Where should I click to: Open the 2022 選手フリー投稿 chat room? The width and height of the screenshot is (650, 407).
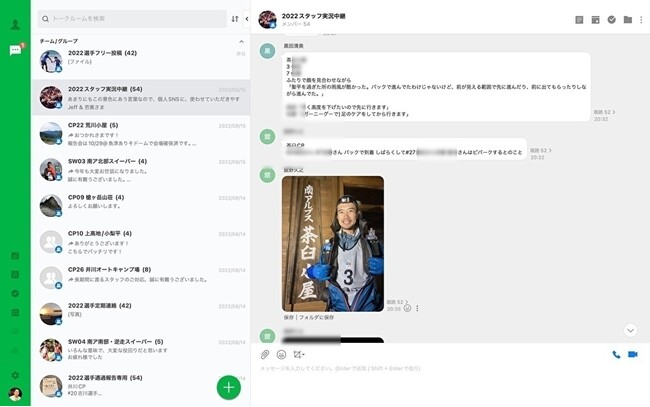pyautogui.click(x=141, y=61)
